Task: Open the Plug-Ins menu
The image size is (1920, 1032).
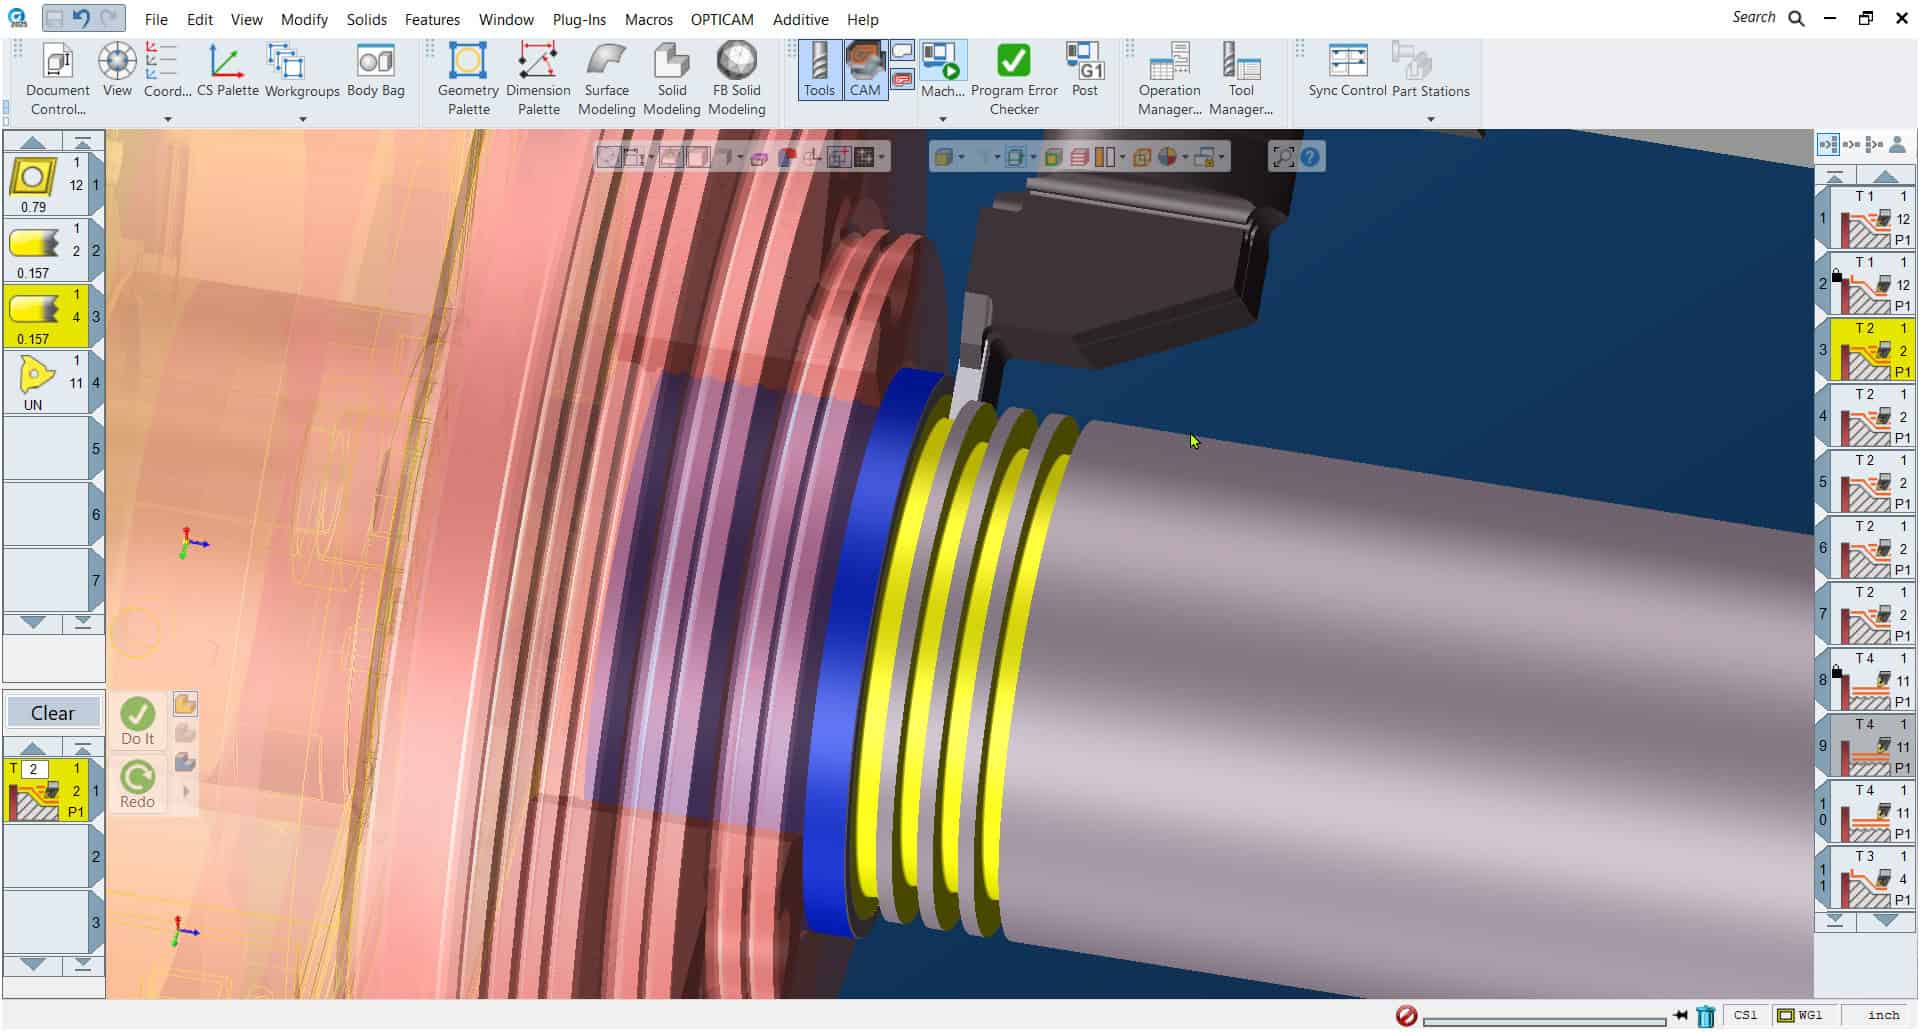Action: pyautogui.click(x=579, y=19)
